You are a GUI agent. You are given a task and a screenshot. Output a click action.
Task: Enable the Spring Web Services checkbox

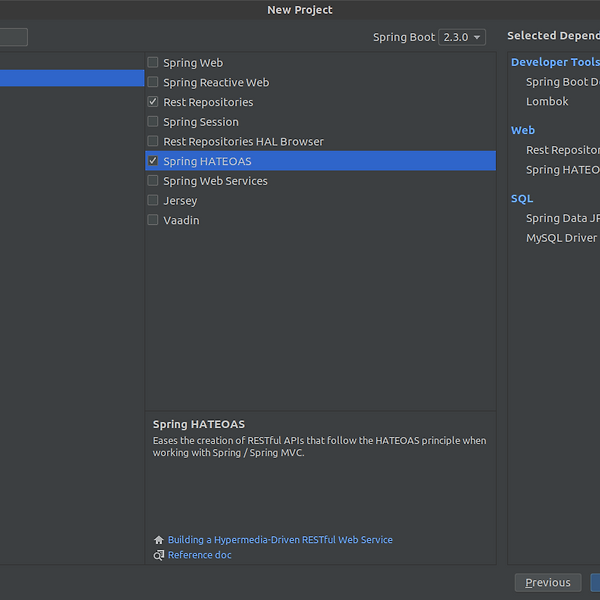click(153, 181)
